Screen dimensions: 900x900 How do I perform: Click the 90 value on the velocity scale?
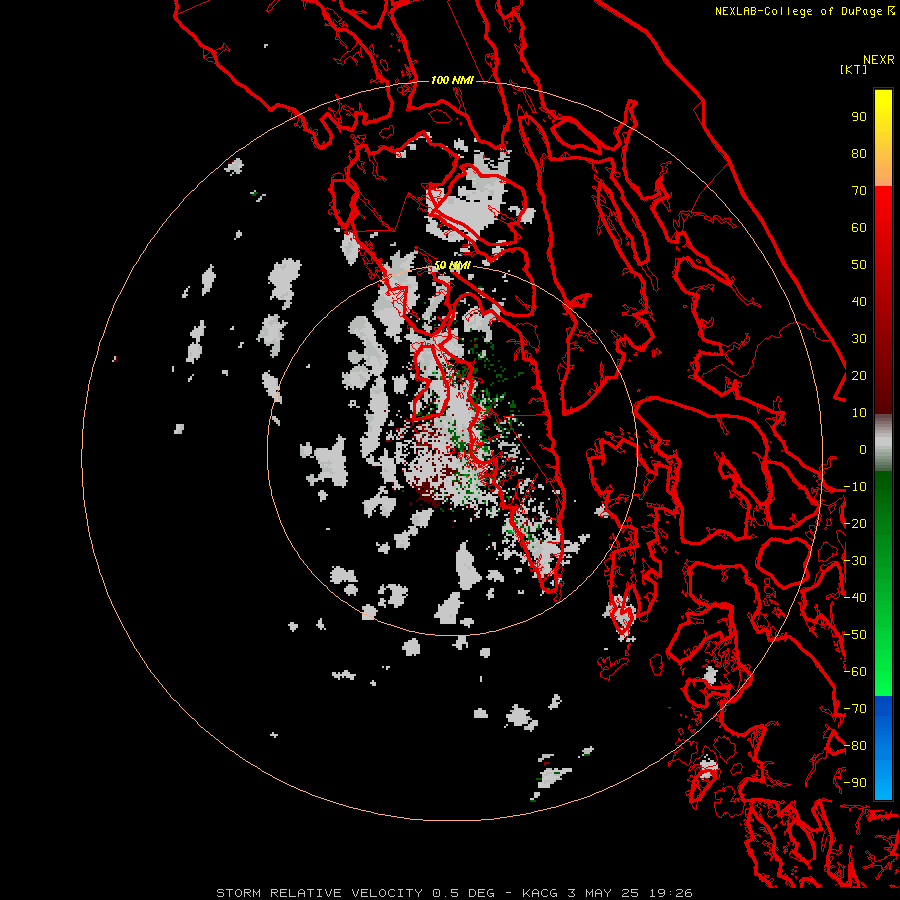coord(859,117)
